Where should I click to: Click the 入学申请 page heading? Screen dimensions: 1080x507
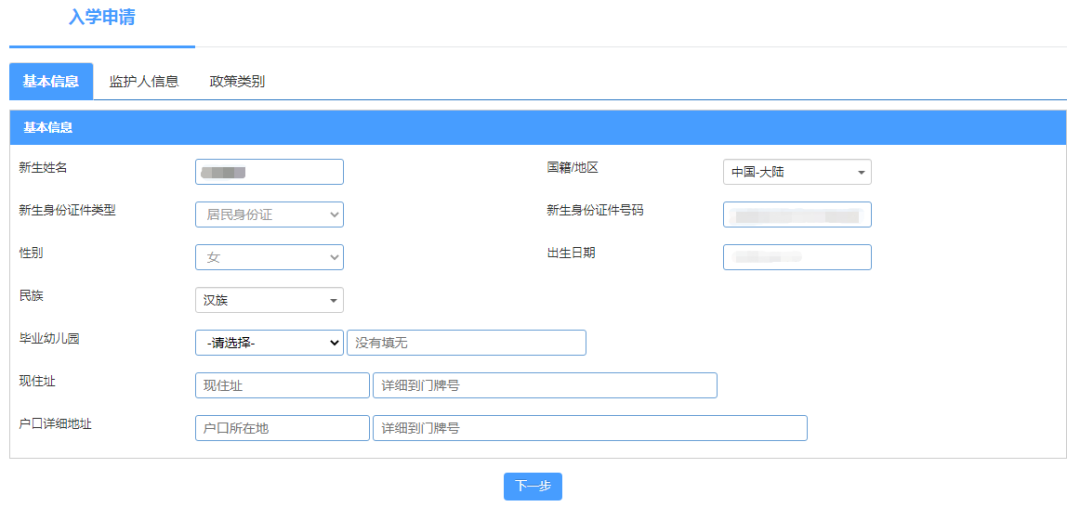click(x=102, y=17)
